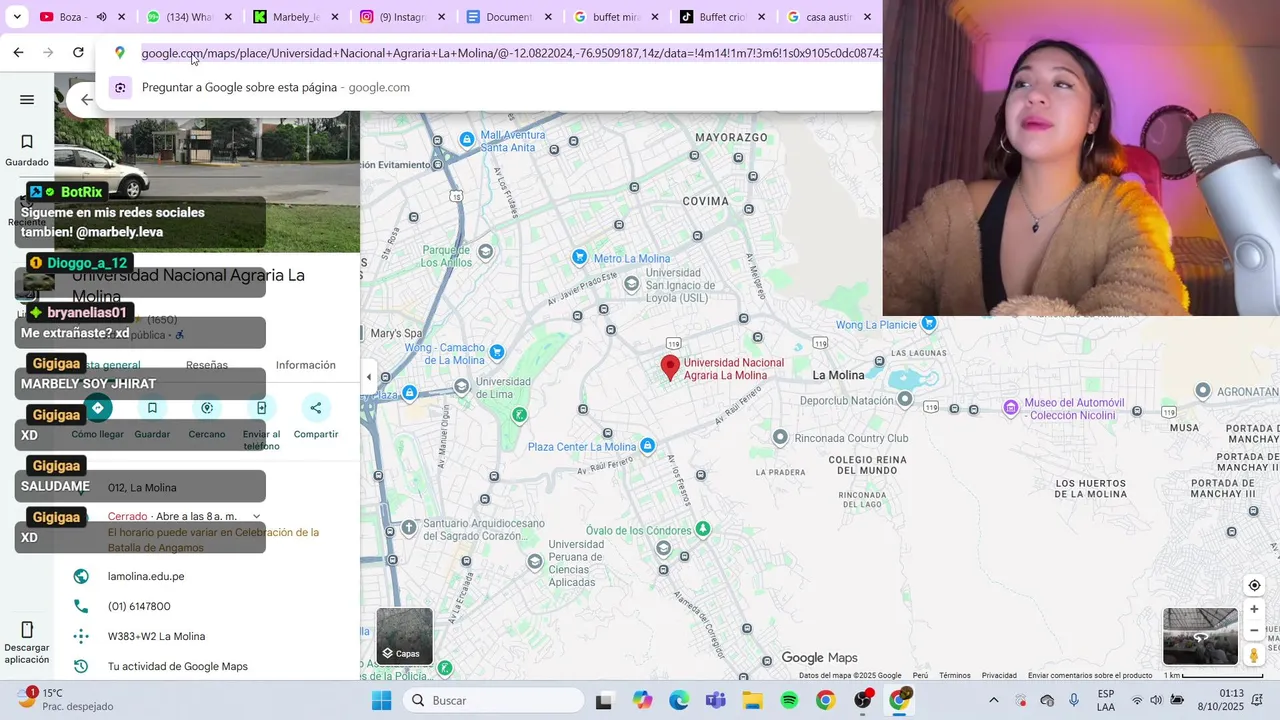This screenshot has height=720, width=1280.
Task: Open lamolina.edu.pe website link
Action: point(146,576)
